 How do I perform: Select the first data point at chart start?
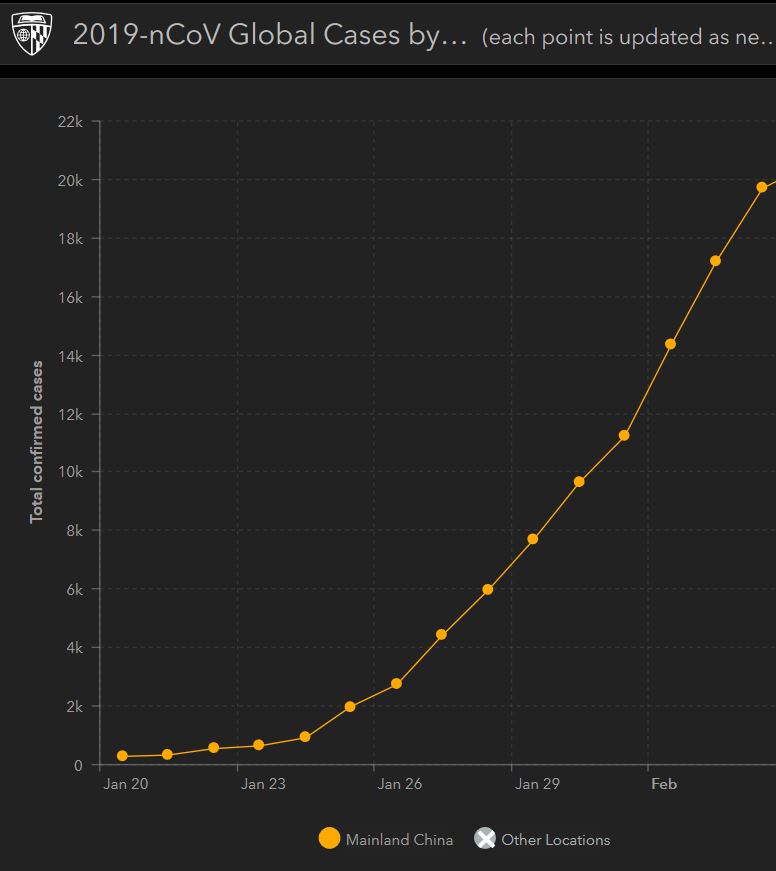122,756
